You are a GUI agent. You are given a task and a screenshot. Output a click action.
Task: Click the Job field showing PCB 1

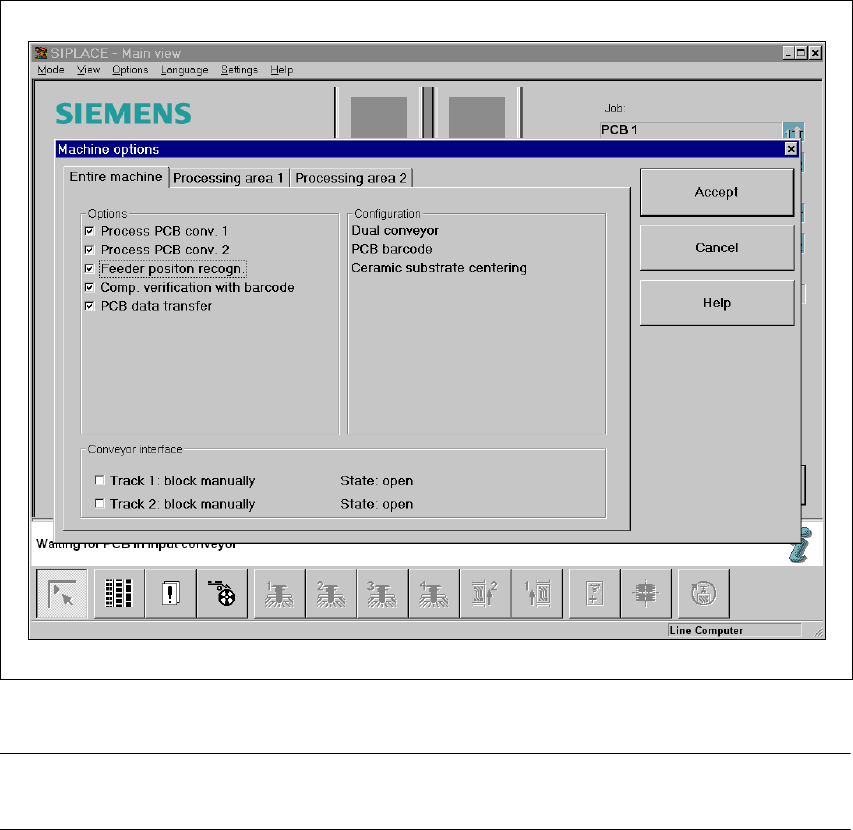tap(691, 130)
